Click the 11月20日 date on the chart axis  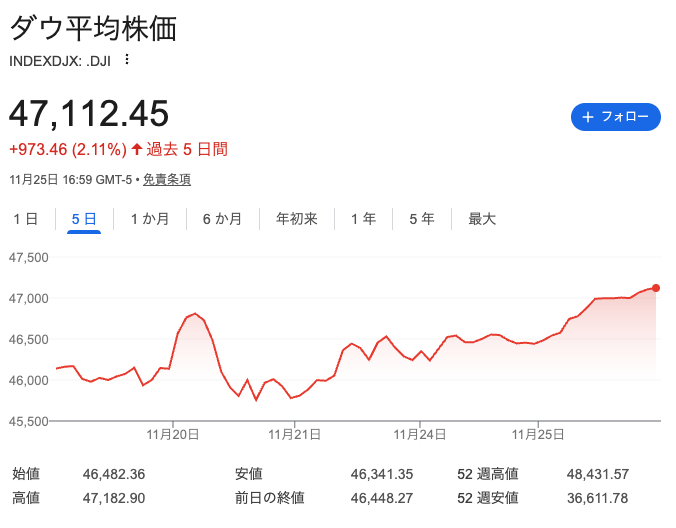(173, 435)
